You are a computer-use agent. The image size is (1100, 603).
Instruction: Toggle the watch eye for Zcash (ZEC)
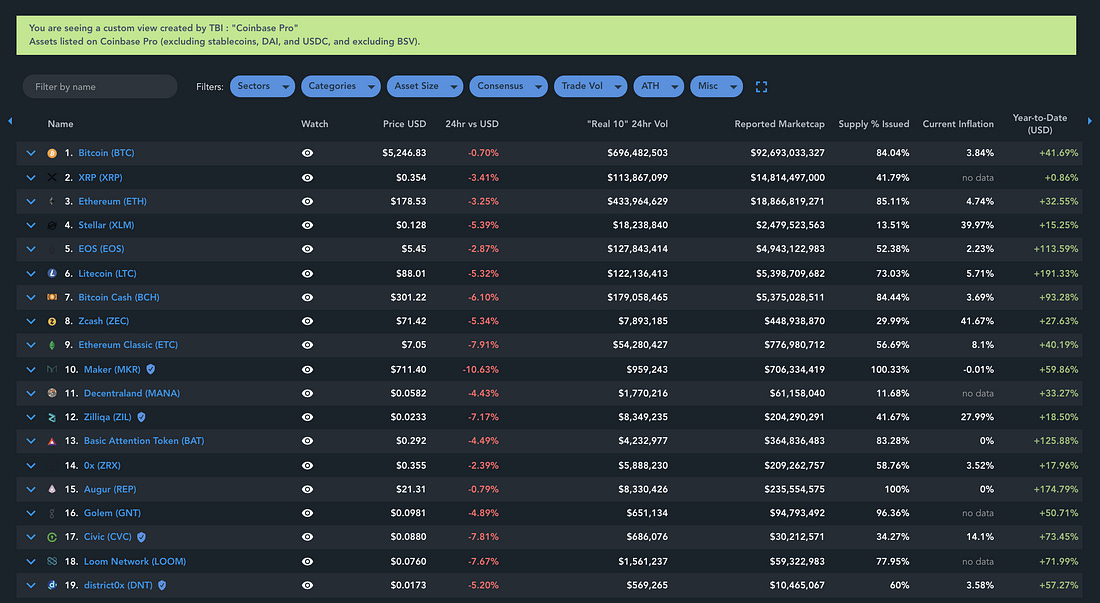coord(307,321)
